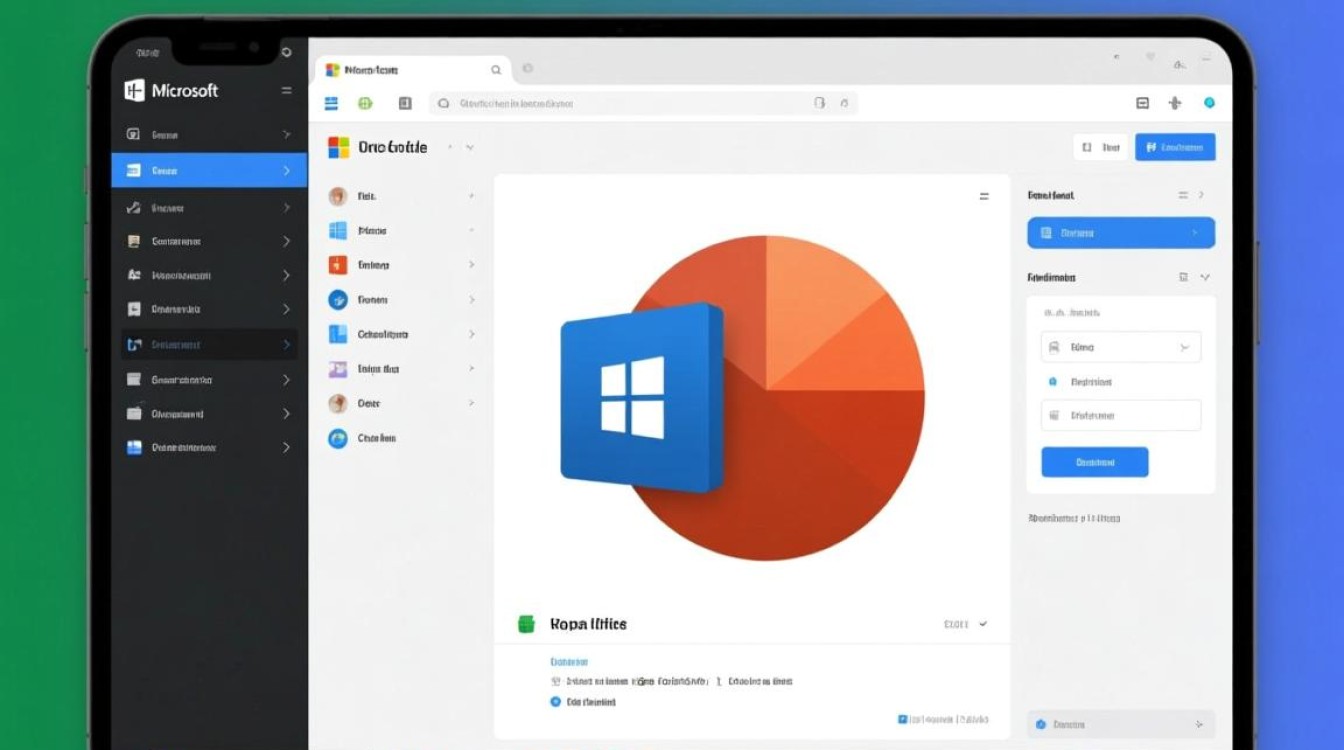Screen dimensions: 1344x750
Task: Open the first row under the Microsoft header
Action: pos(209,134)
